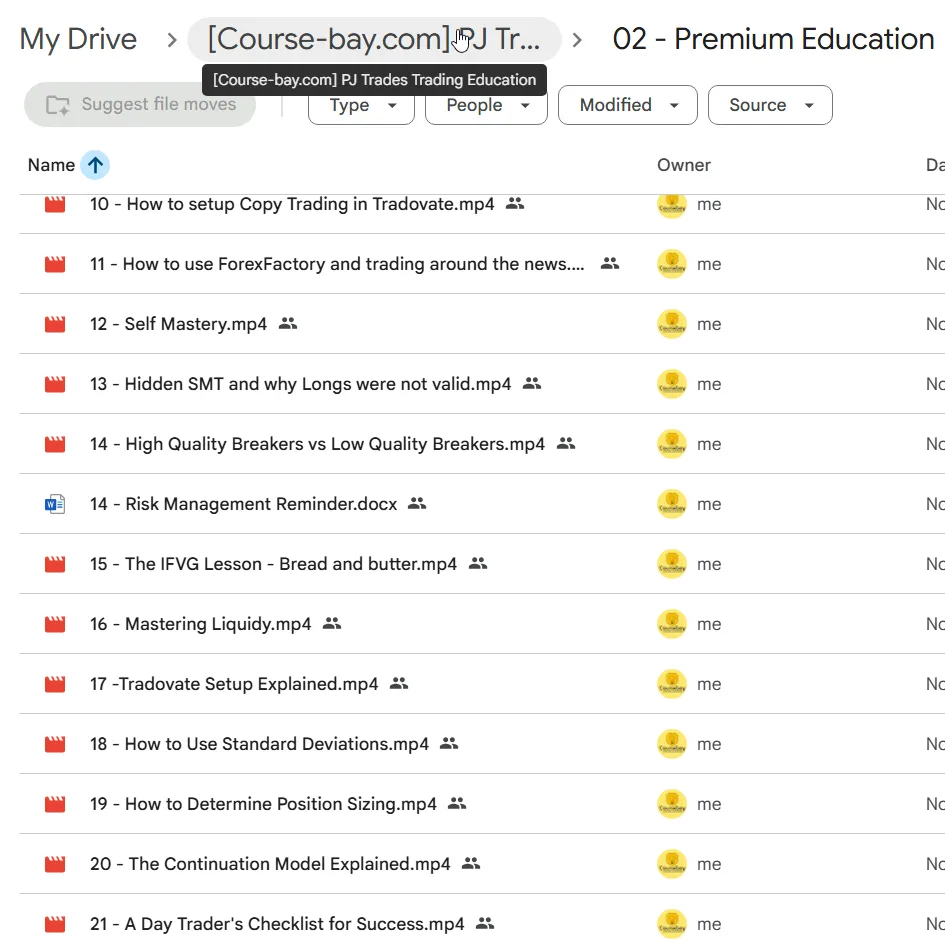Click owner "me" in 18 - Standard Deviations row
This screenshot has height=951, width=945.
[709, 745]
